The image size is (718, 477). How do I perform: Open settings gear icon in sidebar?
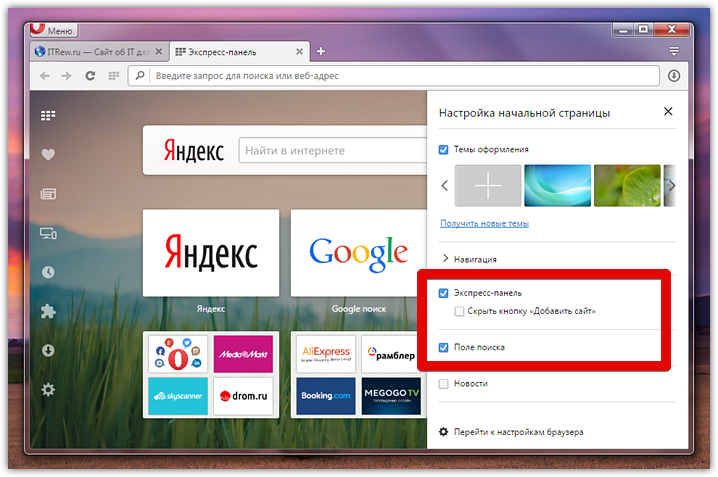click(48, 390)
